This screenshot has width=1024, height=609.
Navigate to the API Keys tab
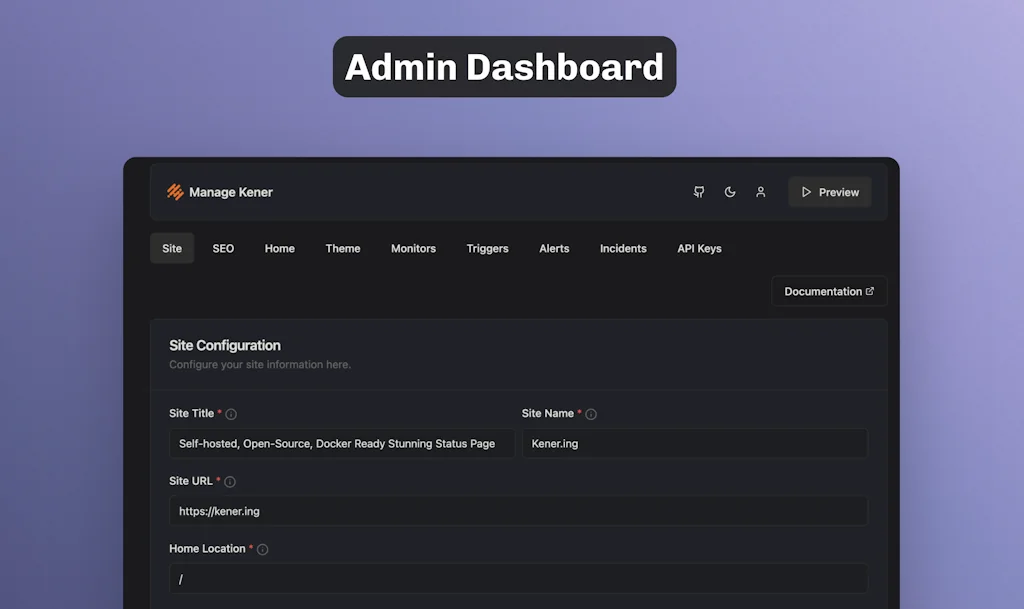pos(699,248)
